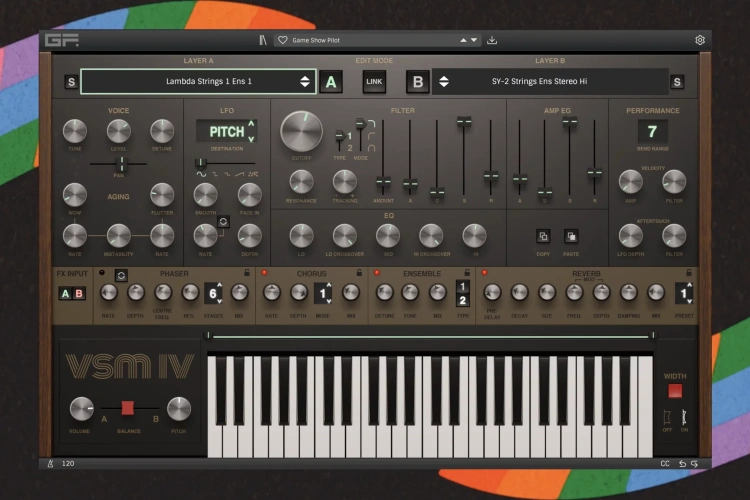Click the Voice pan slider
The height and width of the screenshot is (500, 750).
122,164
